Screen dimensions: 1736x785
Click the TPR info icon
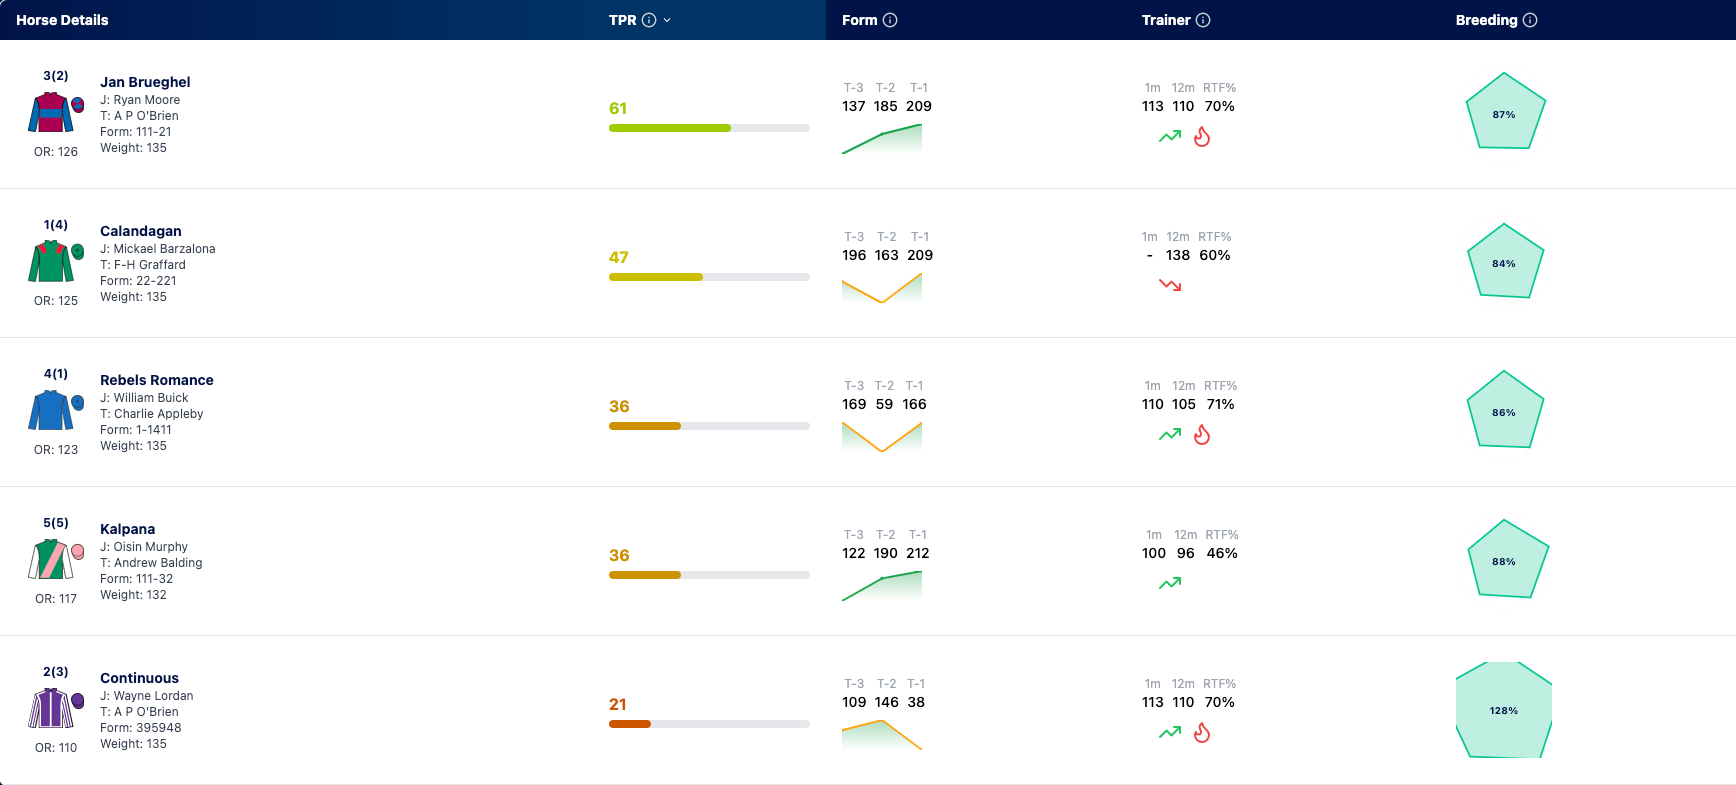[x=649, y=20]
